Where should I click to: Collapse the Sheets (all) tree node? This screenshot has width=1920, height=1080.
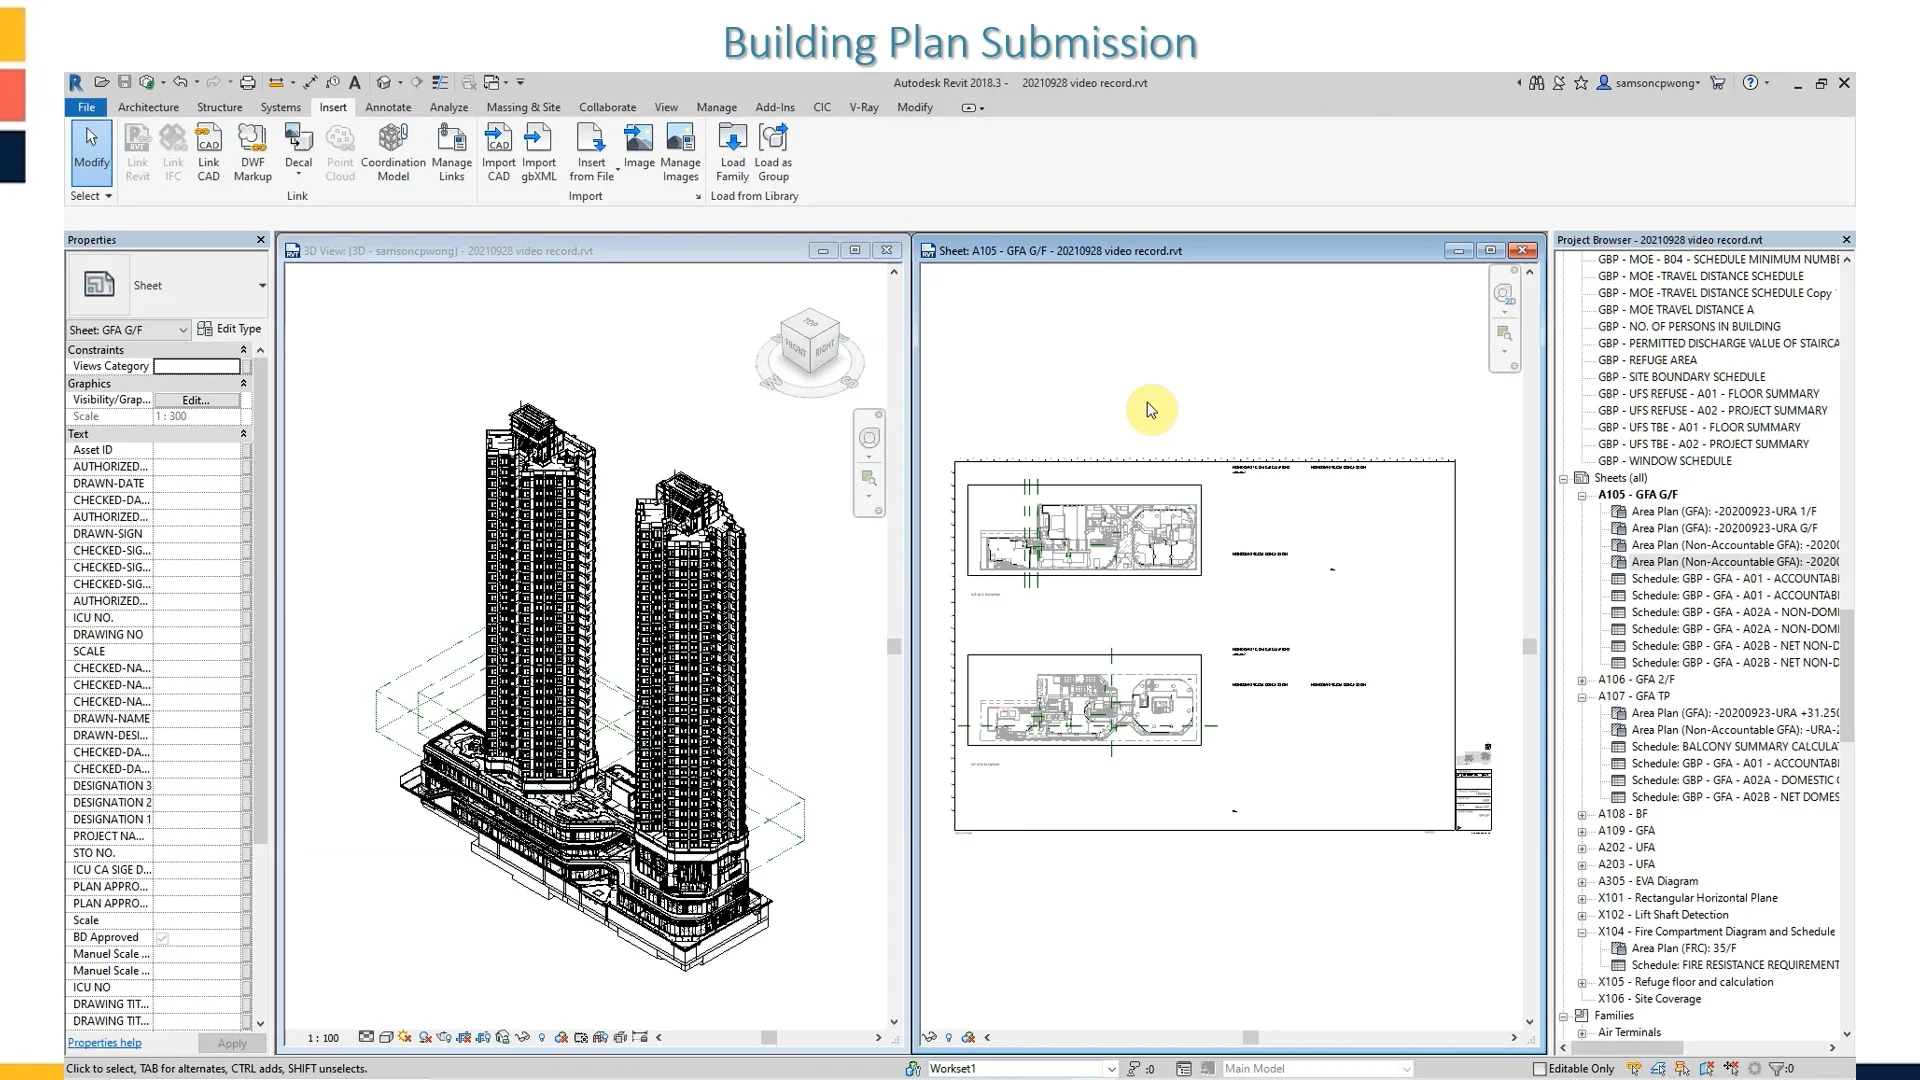point(1566,478)
